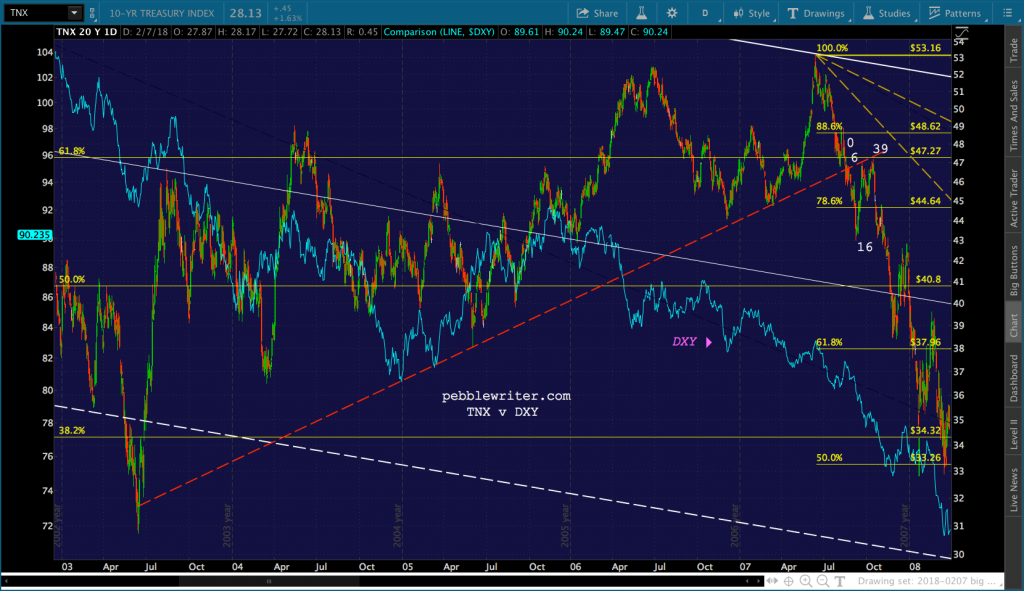Click the last price 28.13 in header

coord(246,13)
